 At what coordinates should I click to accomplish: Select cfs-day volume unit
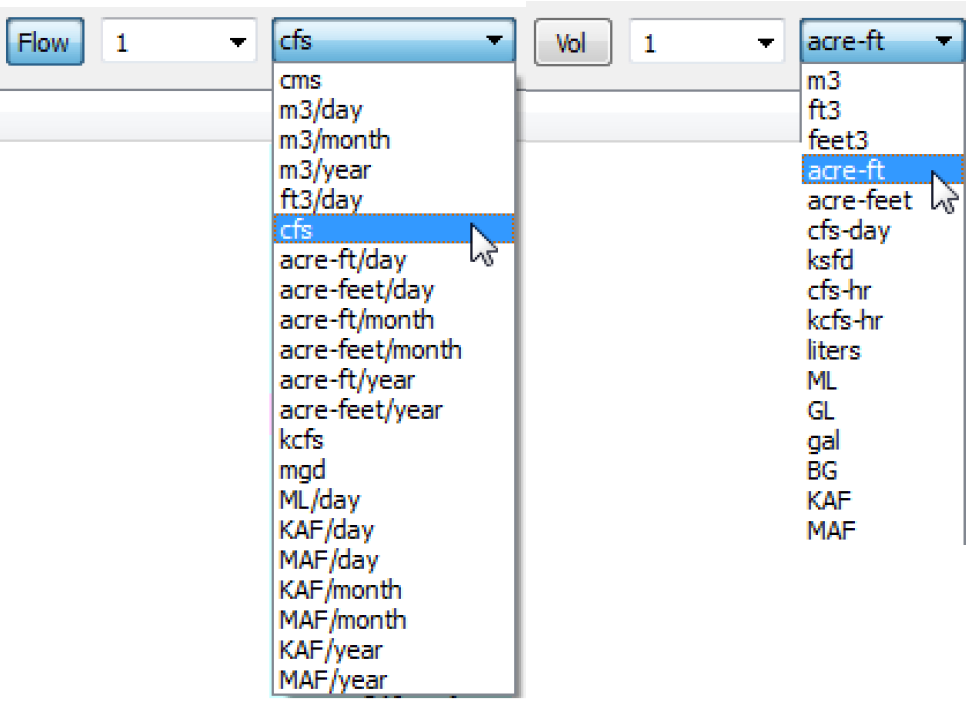(848, 231)
